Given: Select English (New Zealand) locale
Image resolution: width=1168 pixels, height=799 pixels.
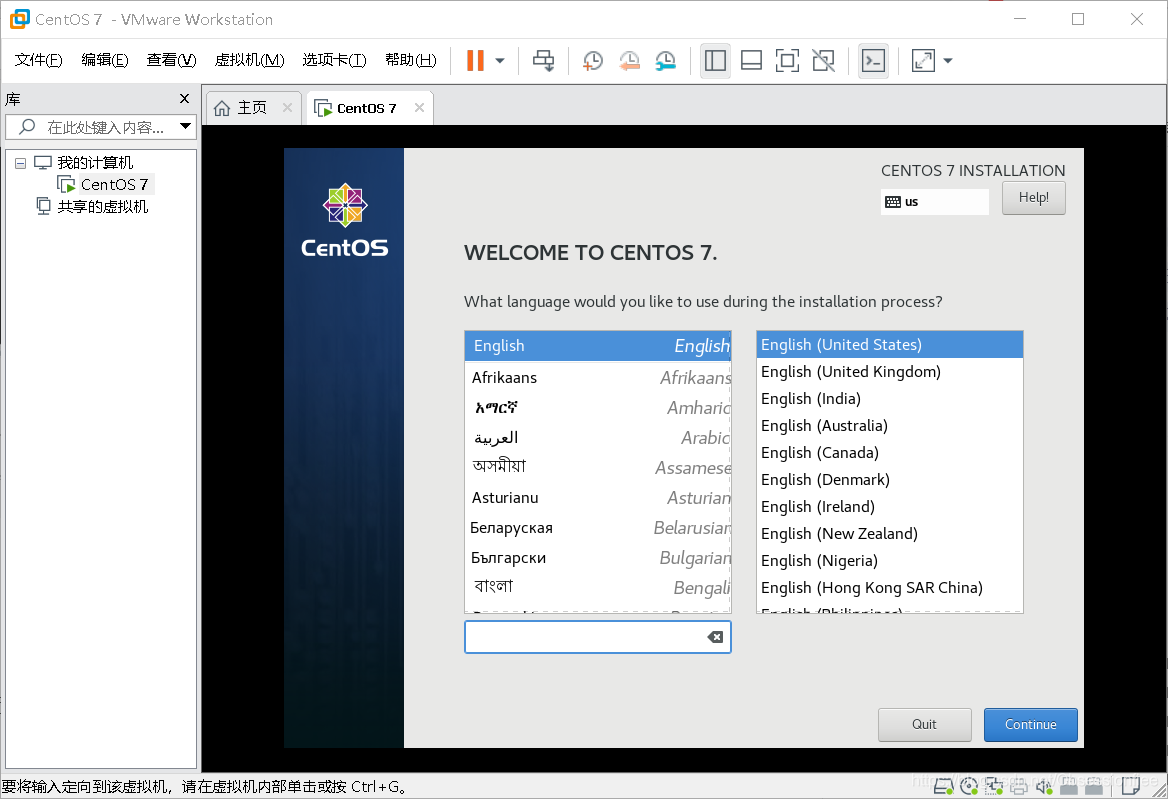Looking at the screenshot, I should tap(889, 533).
